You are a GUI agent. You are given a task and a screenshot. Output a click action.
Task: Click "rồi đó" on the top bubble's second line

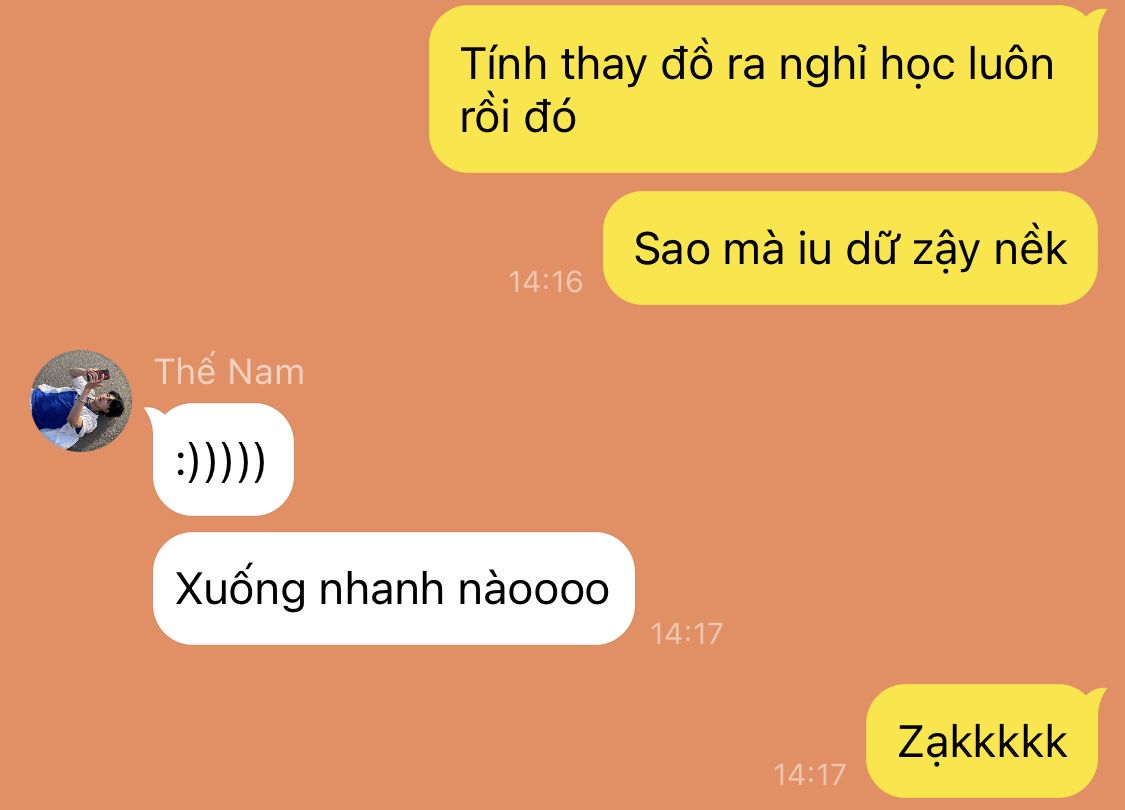tap(517, 116)
